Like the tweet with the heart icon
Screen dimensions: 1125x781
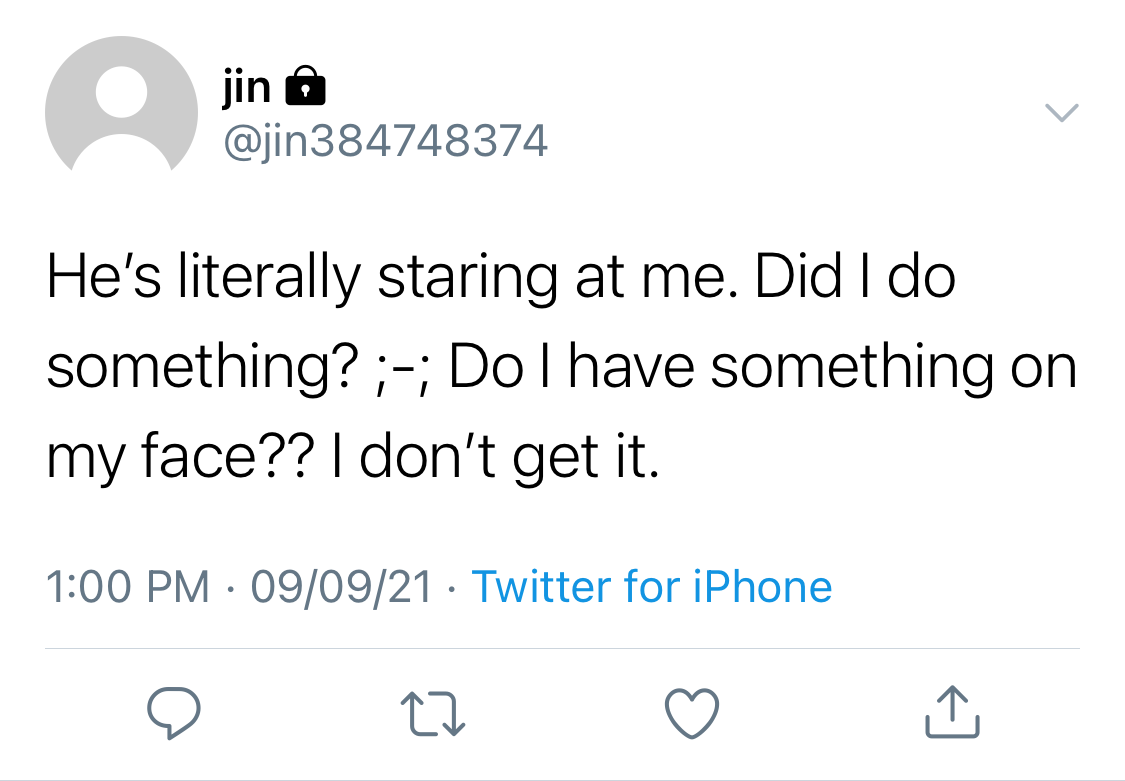click(x=692, y=713)
